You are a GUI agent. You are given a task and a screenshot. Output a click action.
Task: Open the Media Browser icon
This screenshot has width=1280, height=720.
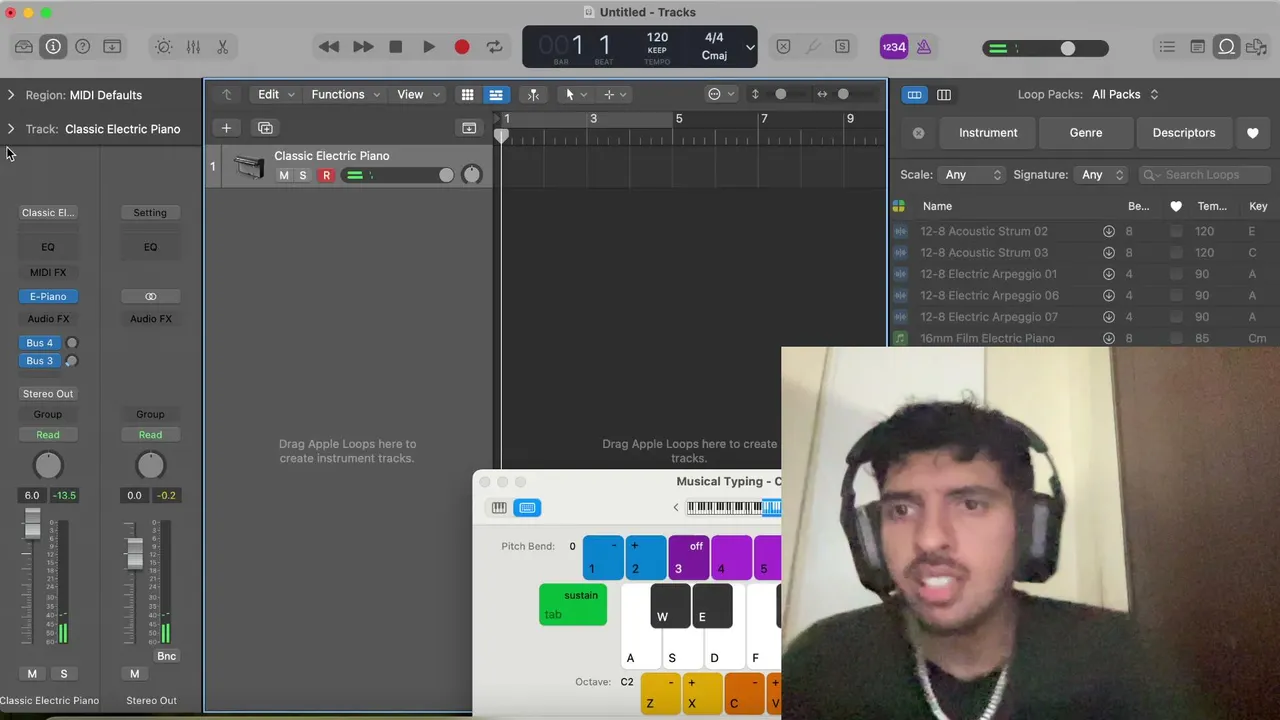click(x=1255, y=47)
